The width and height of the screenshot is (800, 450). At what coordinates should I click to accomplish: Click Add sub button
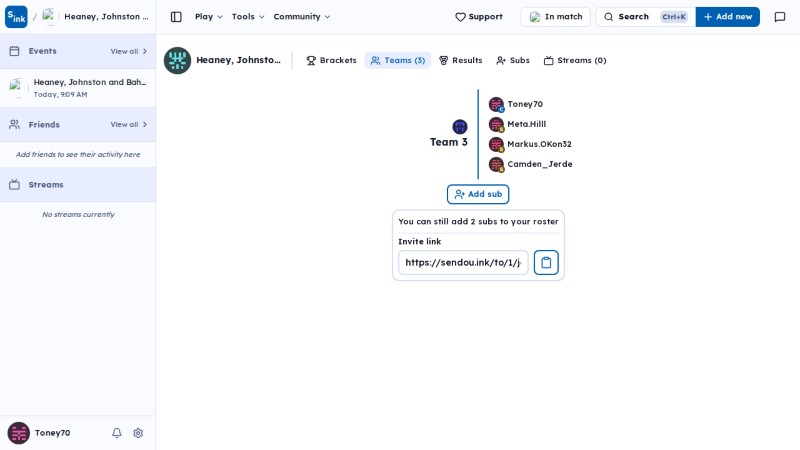point(478,194)
